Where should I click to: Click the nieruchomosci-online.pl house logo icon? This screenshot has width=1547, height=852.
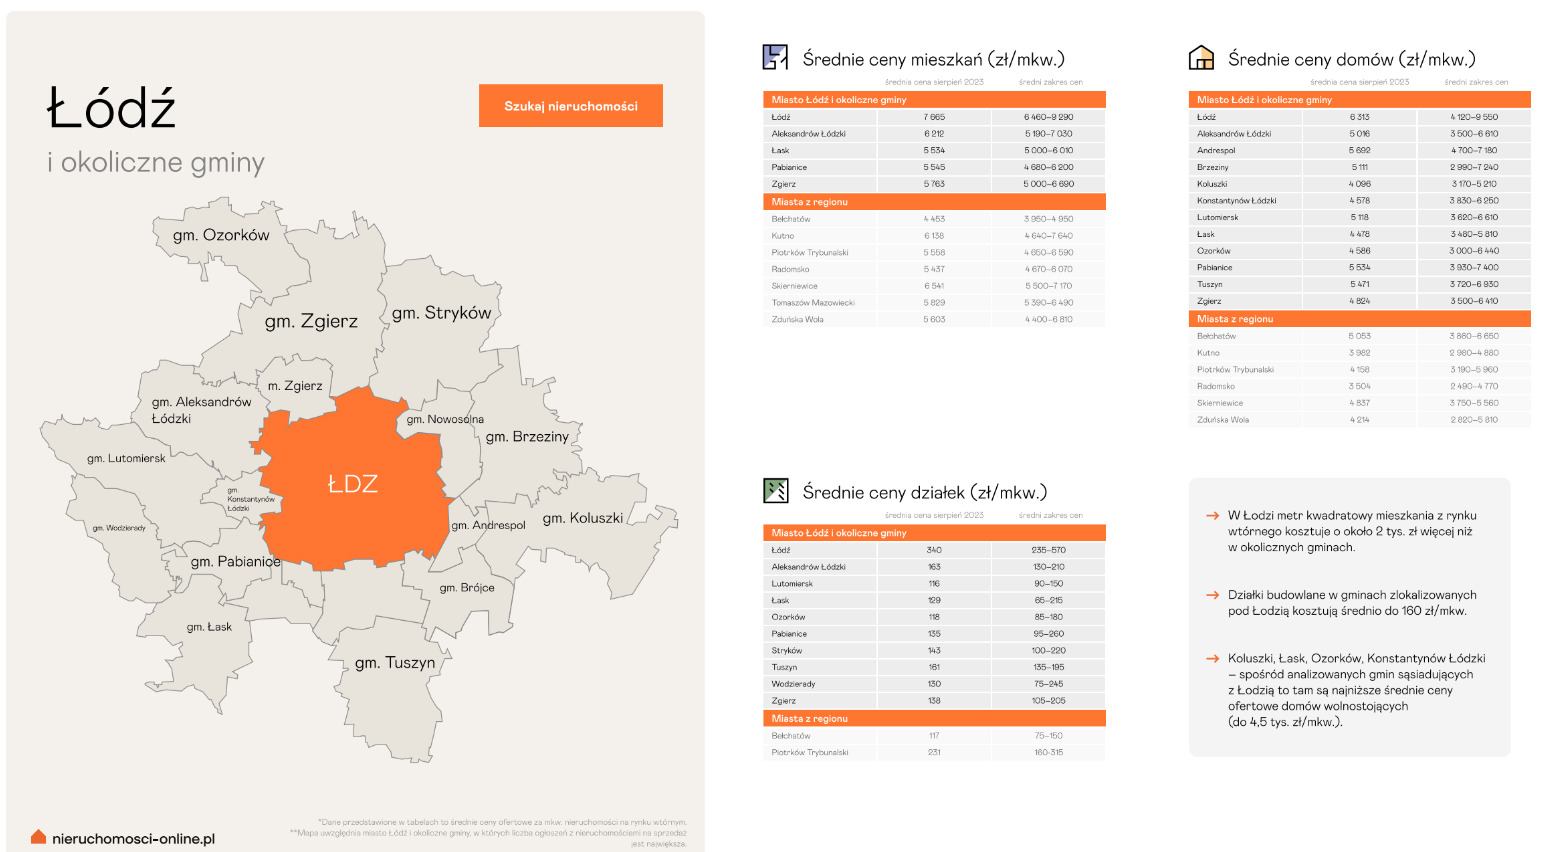(38, 837)
